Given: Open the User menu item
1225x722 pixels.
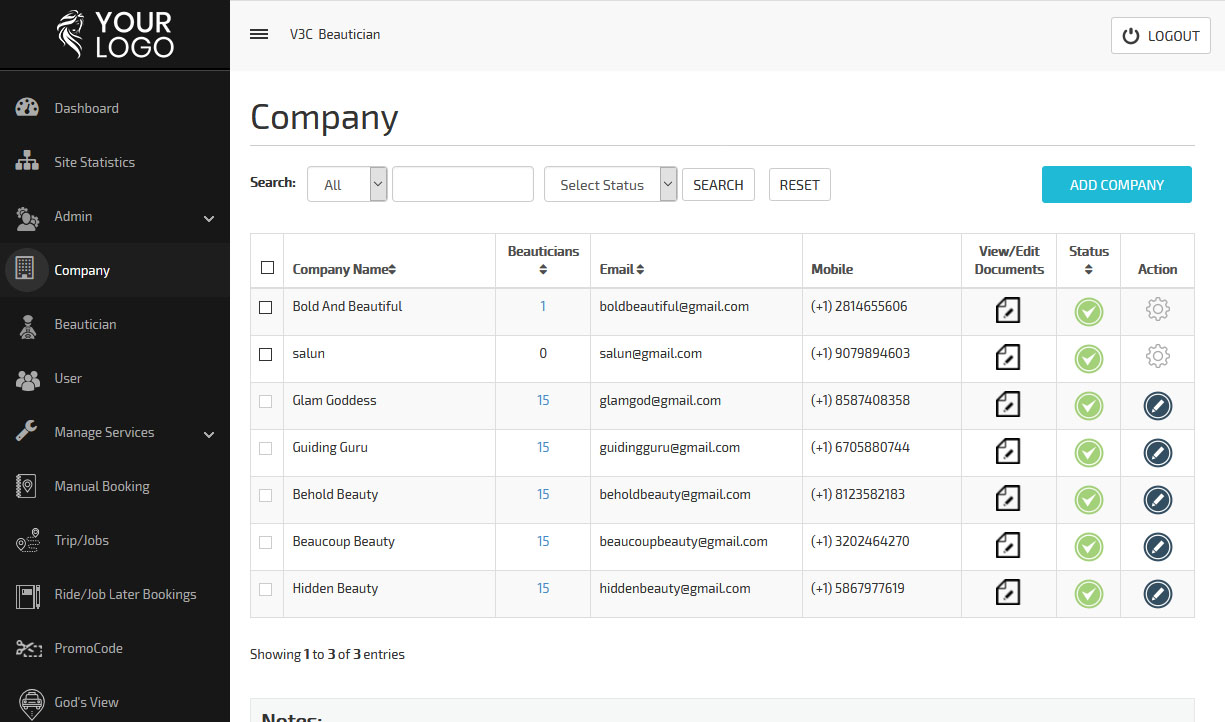Looking at the screenshot, I should (115, 378).
